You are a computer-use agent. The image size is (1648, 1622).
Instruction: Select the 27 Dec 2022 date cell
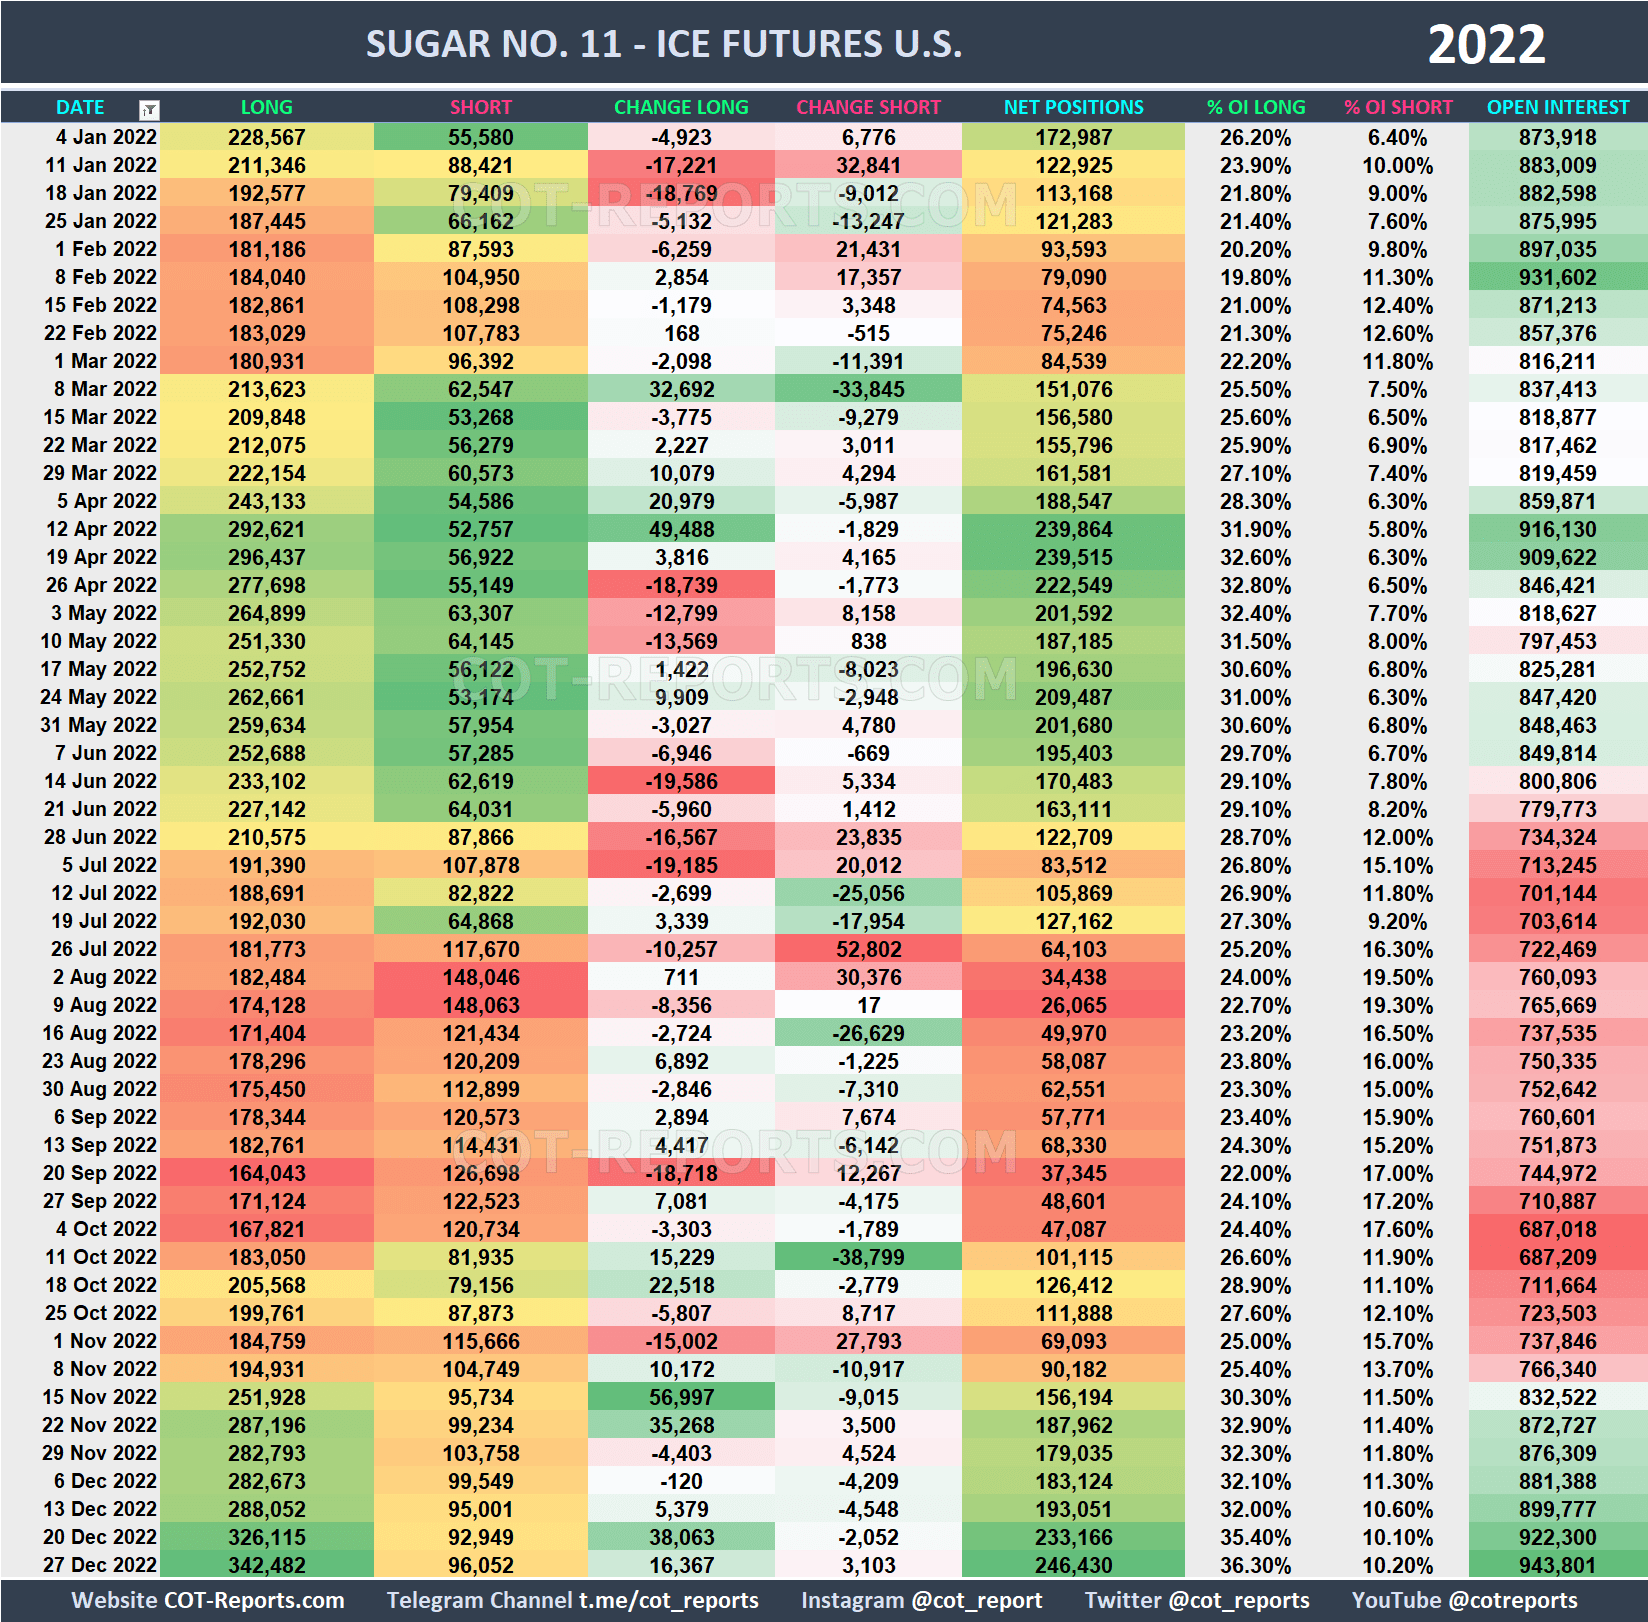pos(98,1565)
